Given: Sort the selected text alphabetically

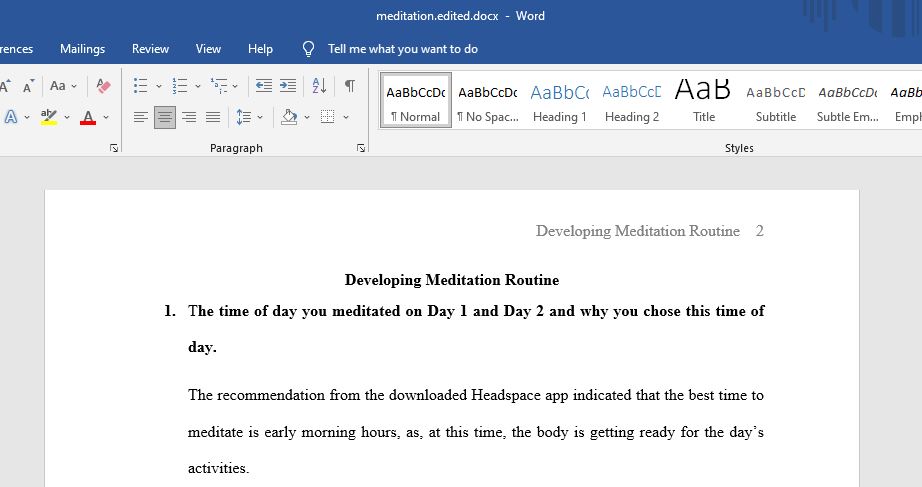Looking at the screenshot, I should (319, 86).
